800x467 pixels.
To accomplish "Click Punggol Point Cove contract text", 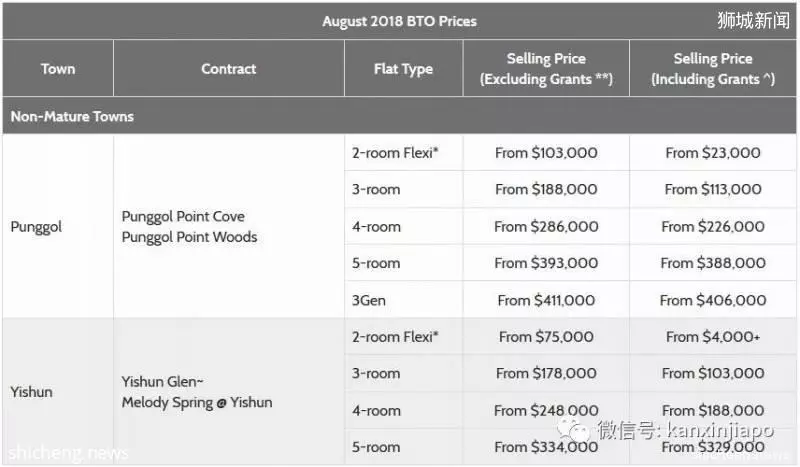I will 183,216.
